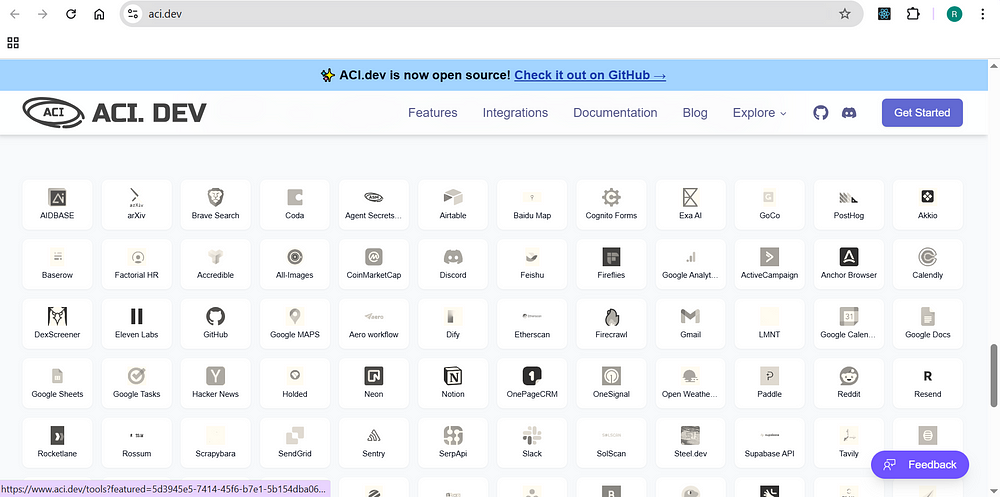Choose the SerpApi integration card
The image size is (1000, 497).
pos(453,443)
